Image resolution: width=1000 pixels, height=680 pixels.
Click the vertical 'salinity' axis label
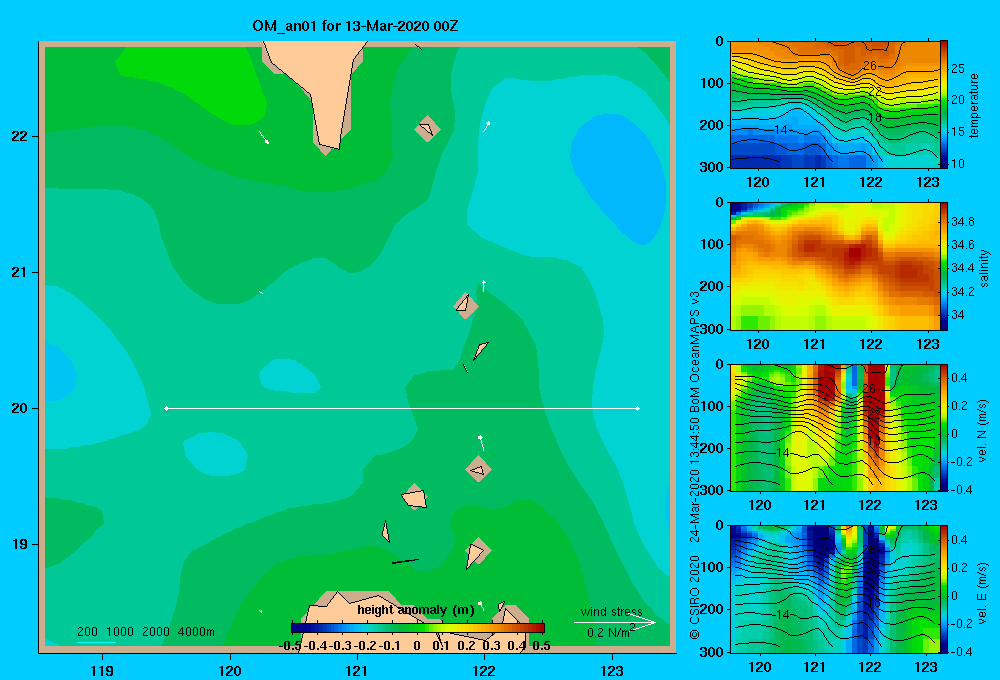pyautogui.click(x=984, y=268)
